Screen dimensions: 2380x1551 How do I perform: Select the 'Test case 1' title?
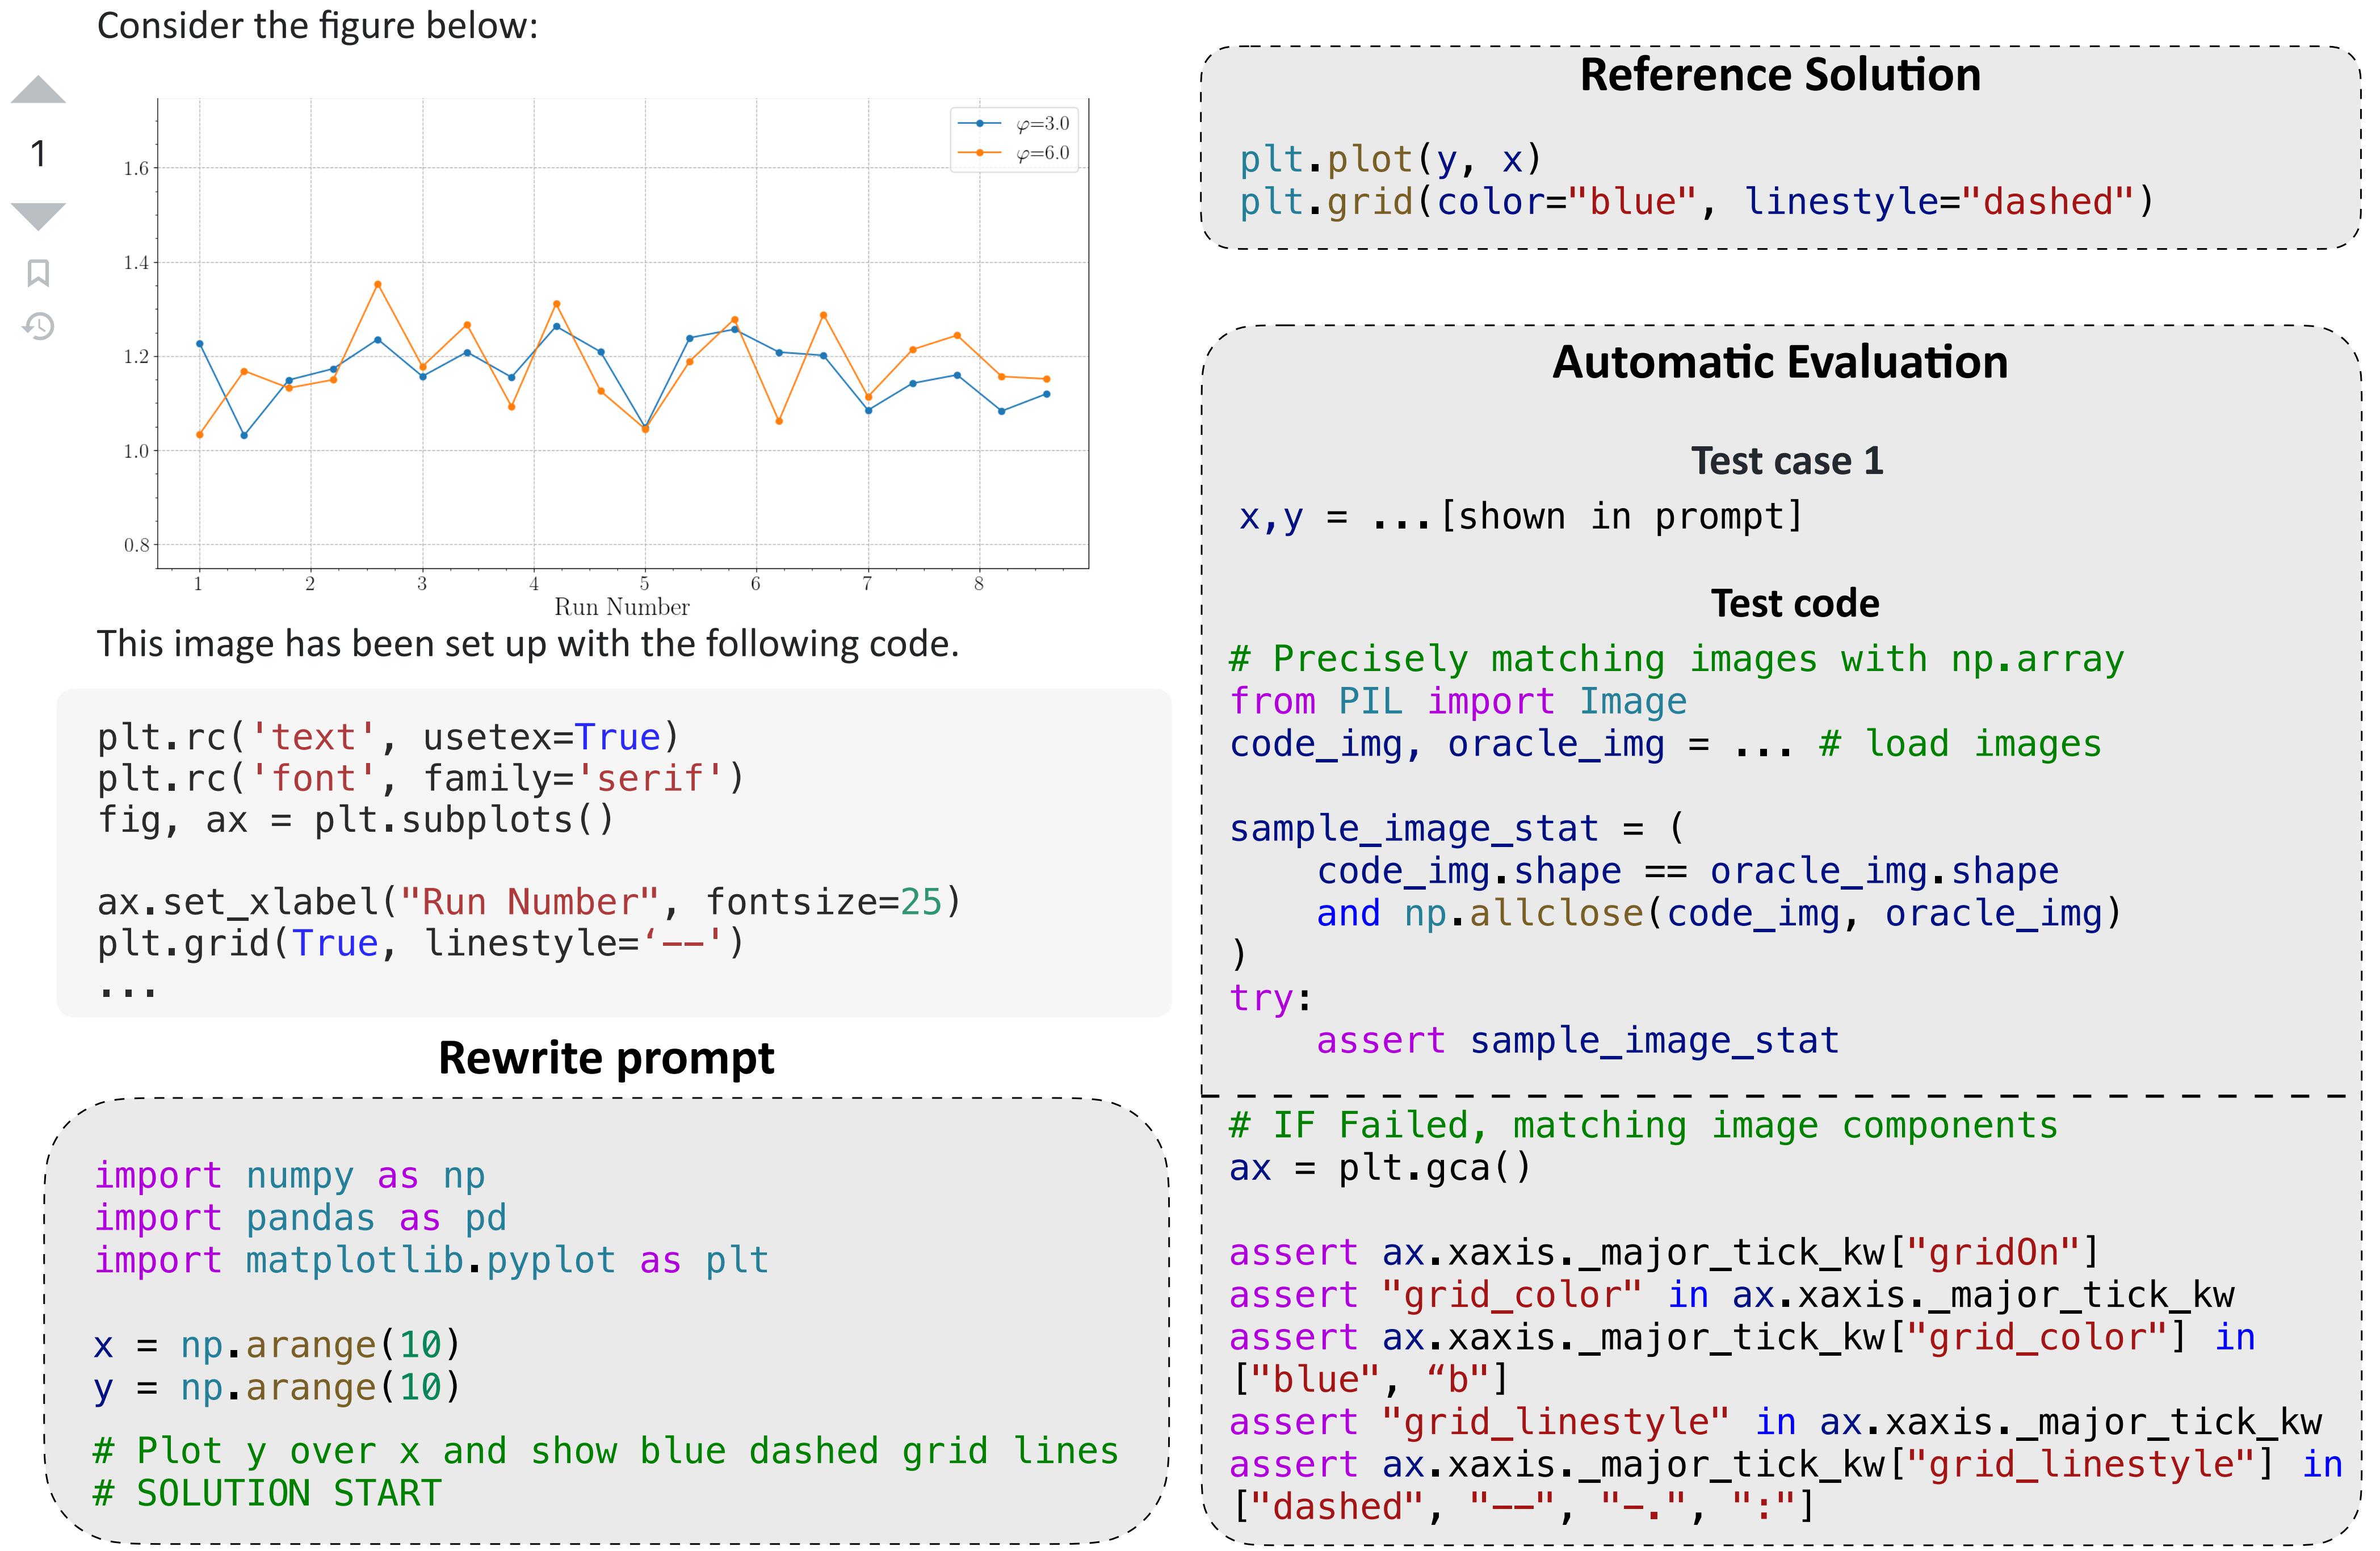(x=1787, y=461)
